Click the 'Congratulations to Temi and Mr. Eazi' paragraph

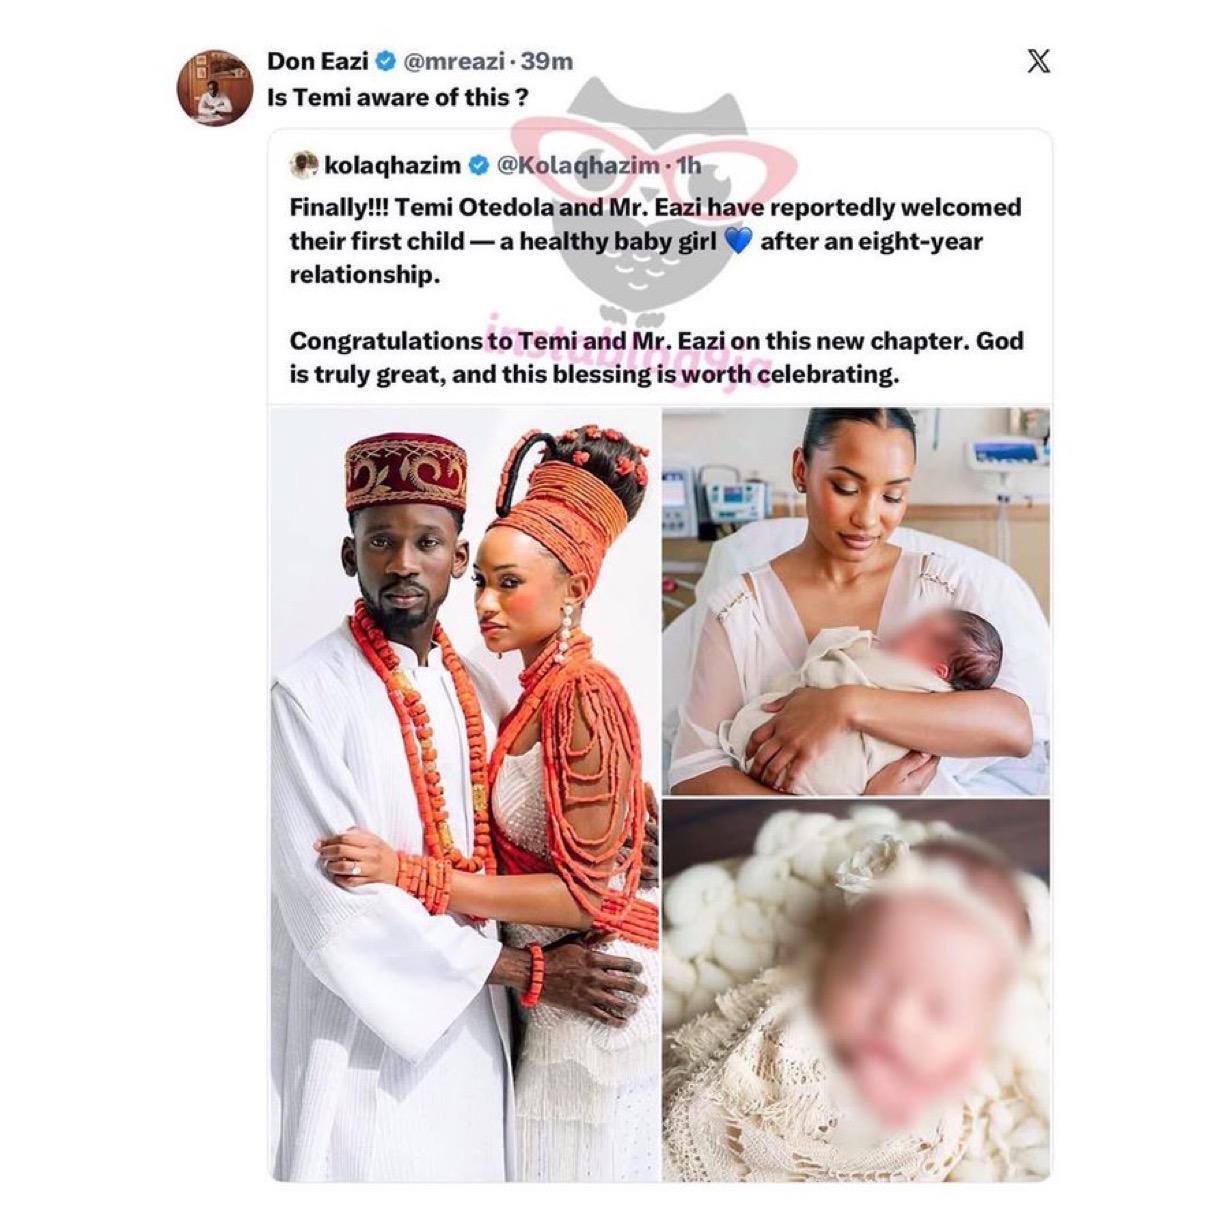click(657, 358)
